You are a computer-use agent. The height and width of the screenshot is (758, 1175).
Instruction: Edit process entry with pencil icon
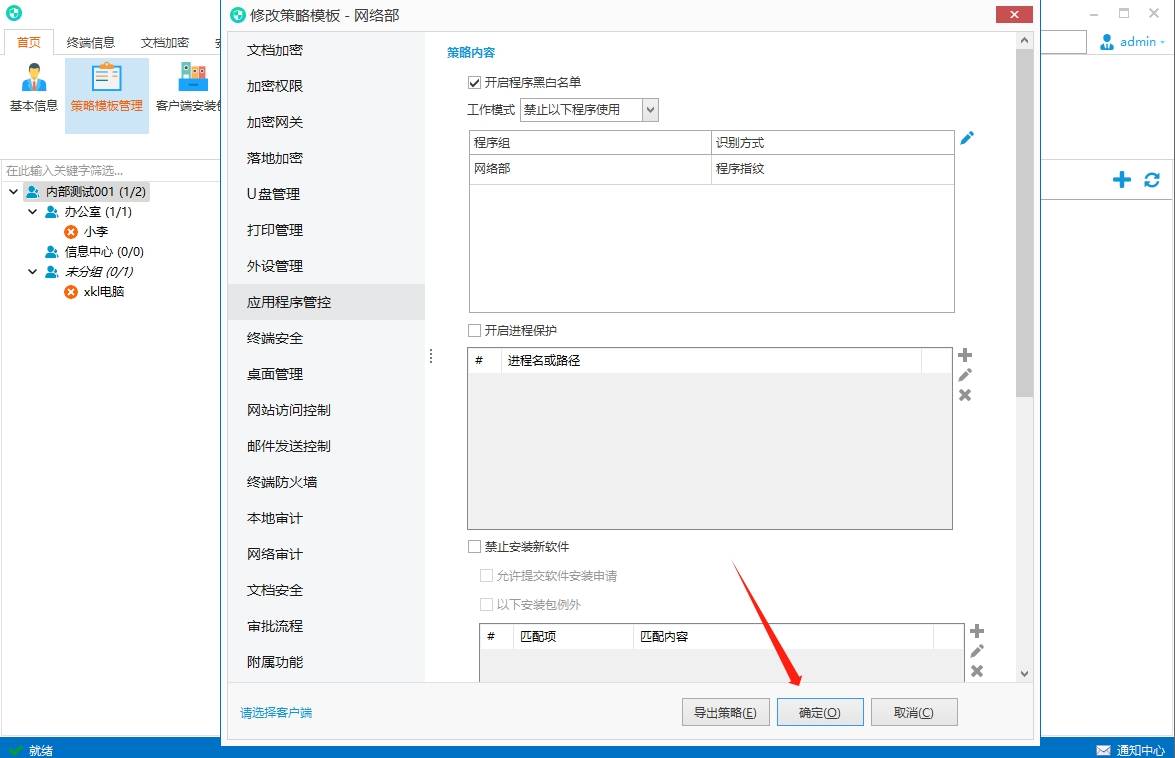964,375
